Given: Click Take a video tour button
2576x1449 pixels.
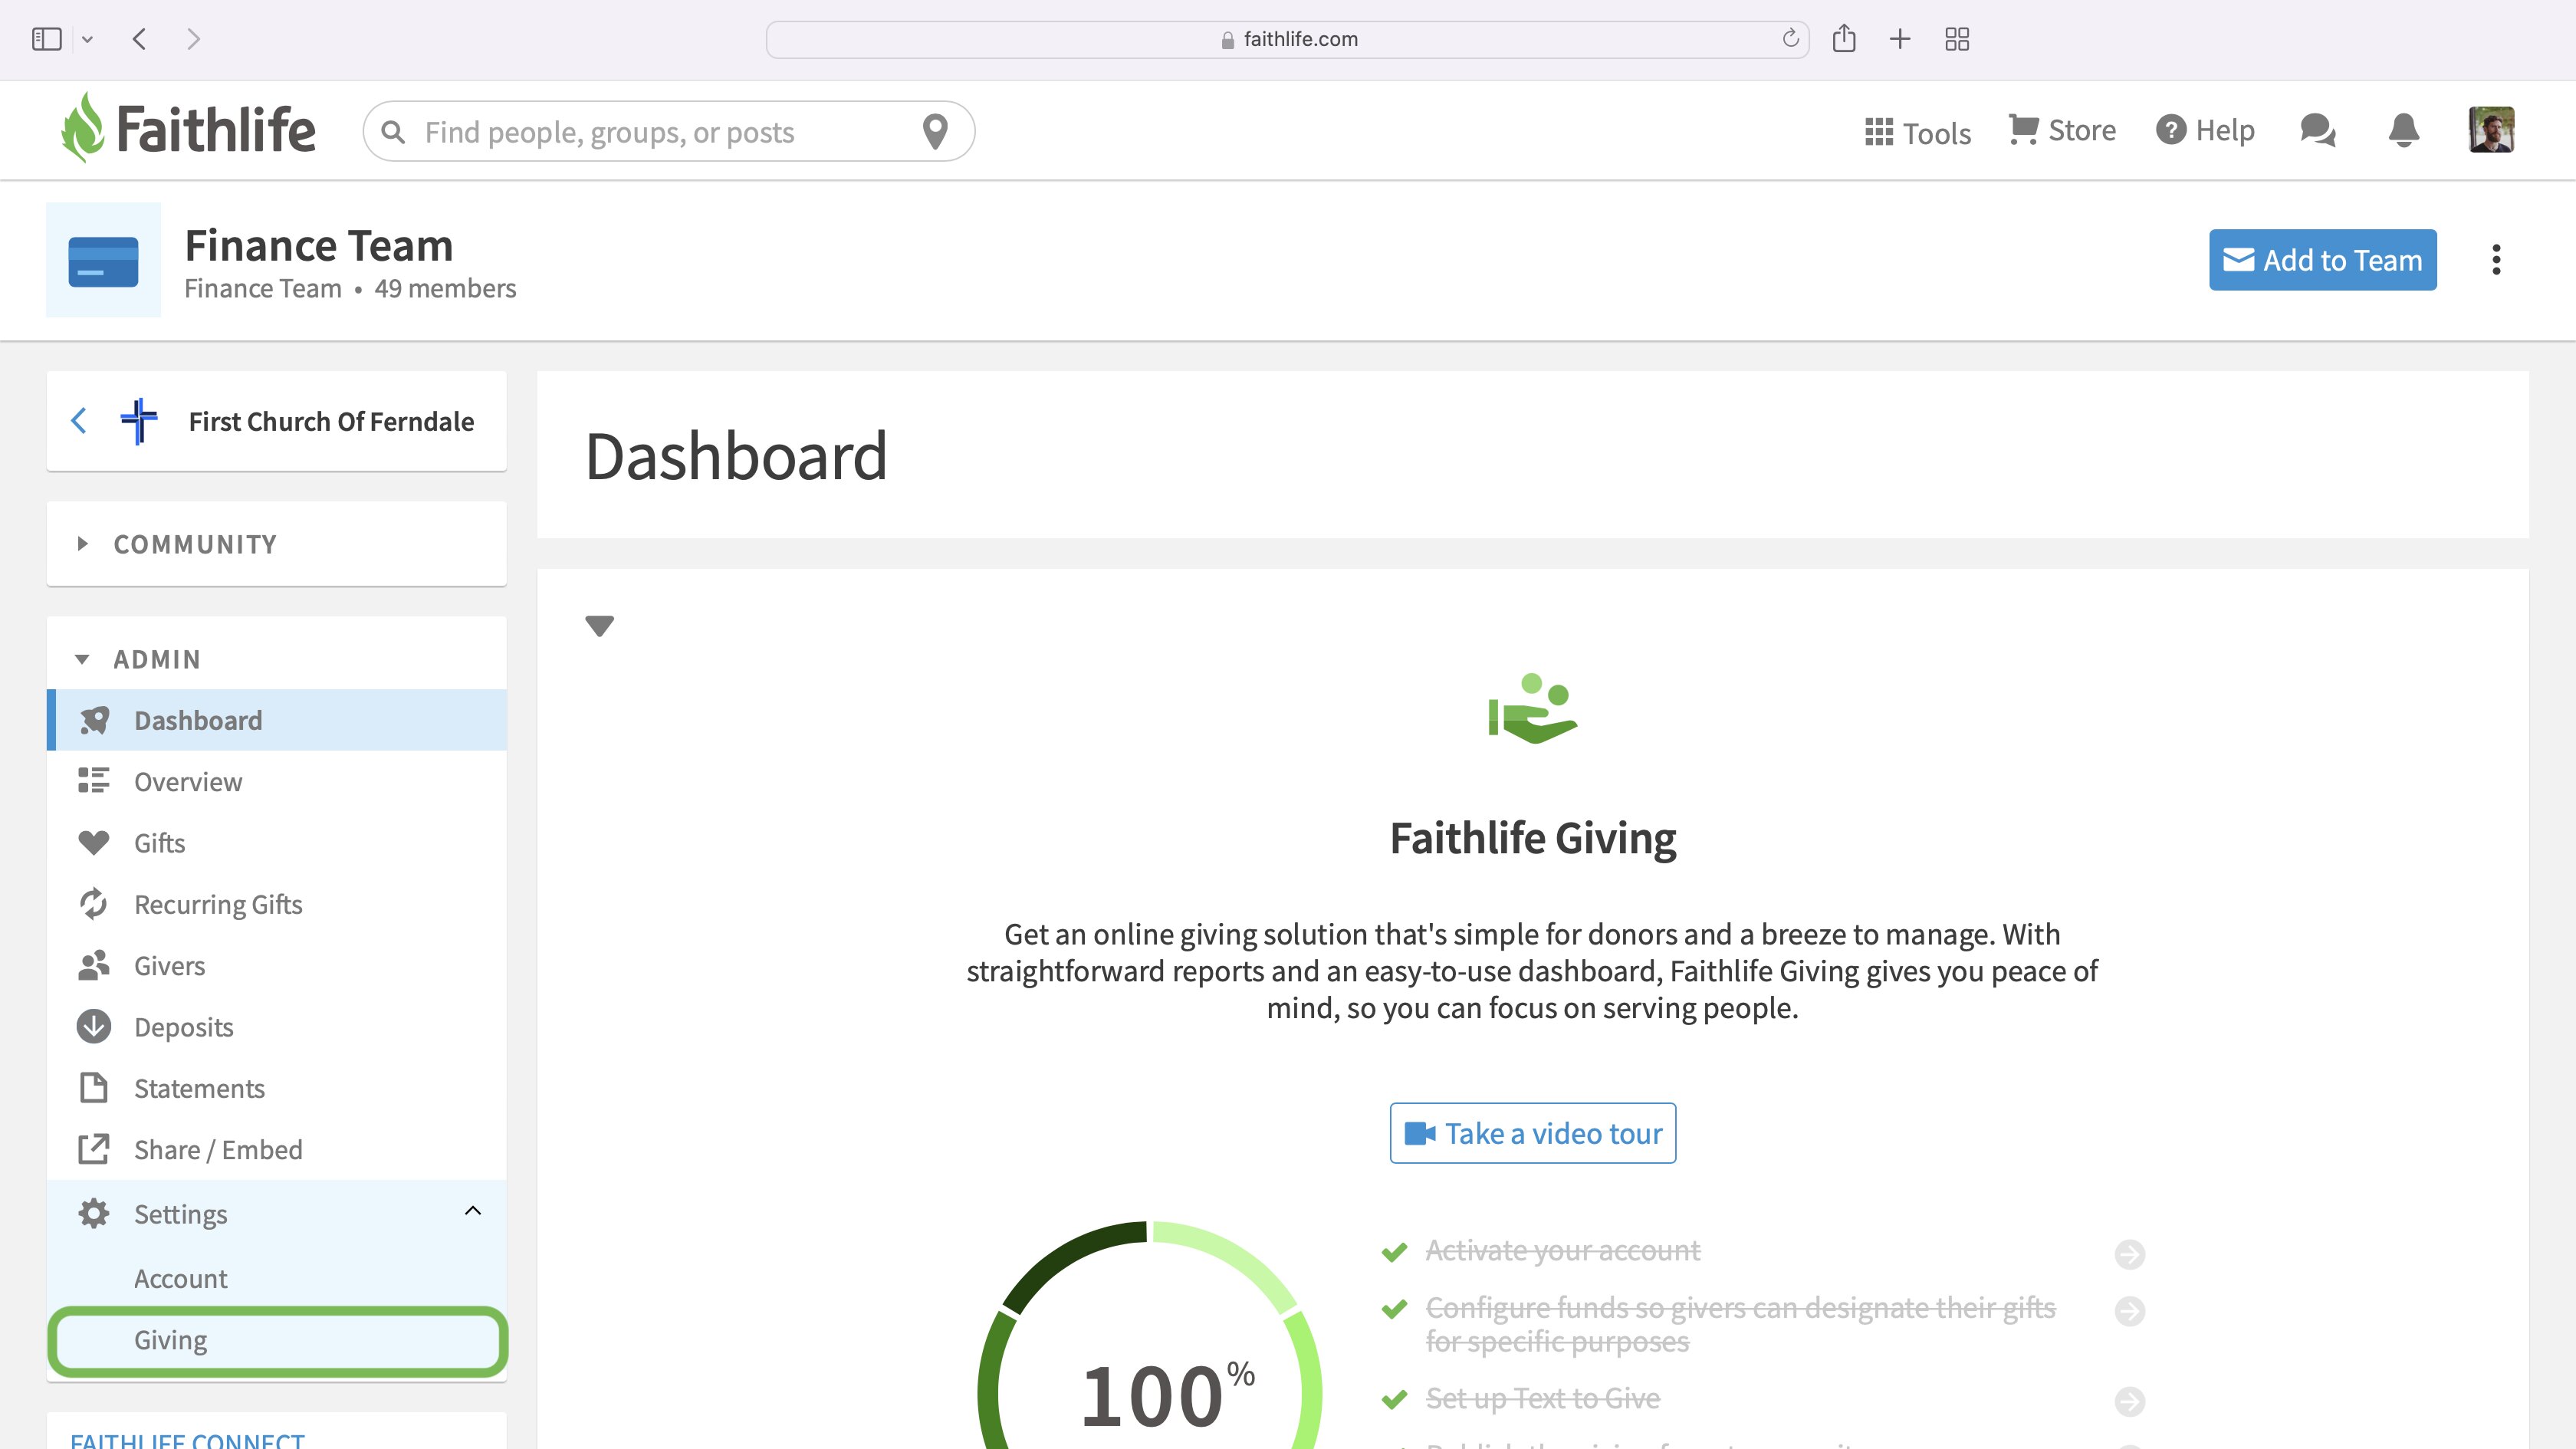Looking at the screenshot, I should pyautogui.click(x=1532, y=1133).
